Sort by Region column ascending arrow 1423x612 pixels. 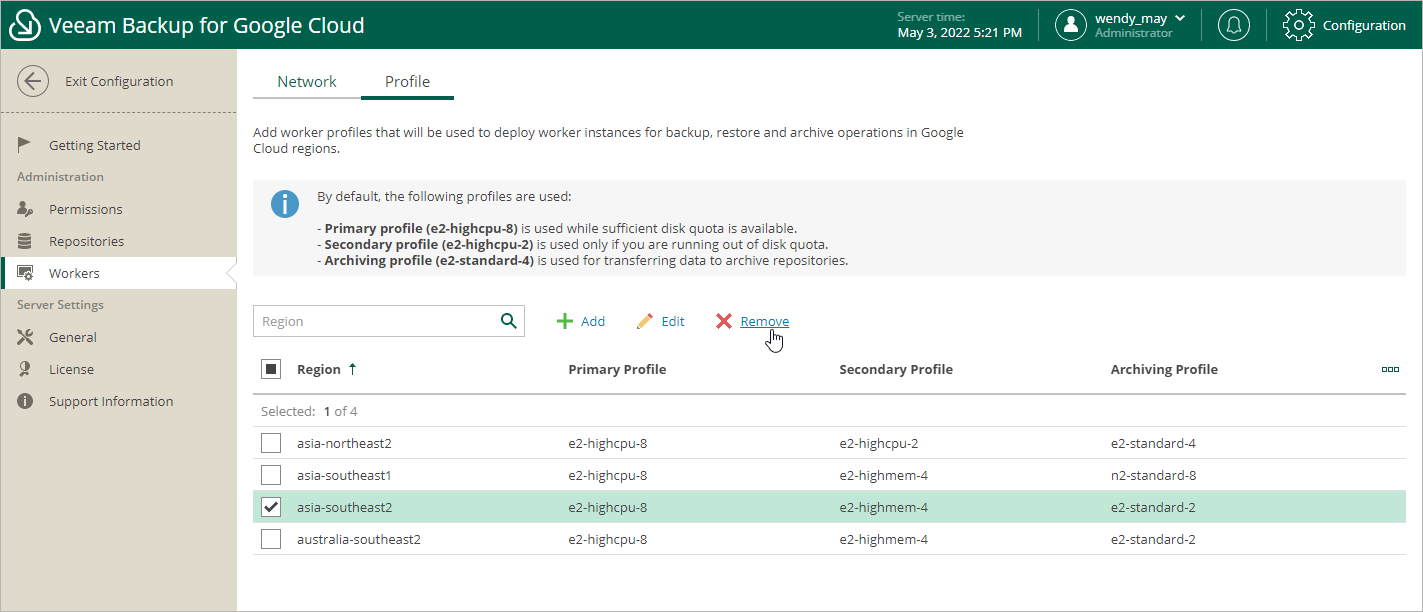point(352,369)
